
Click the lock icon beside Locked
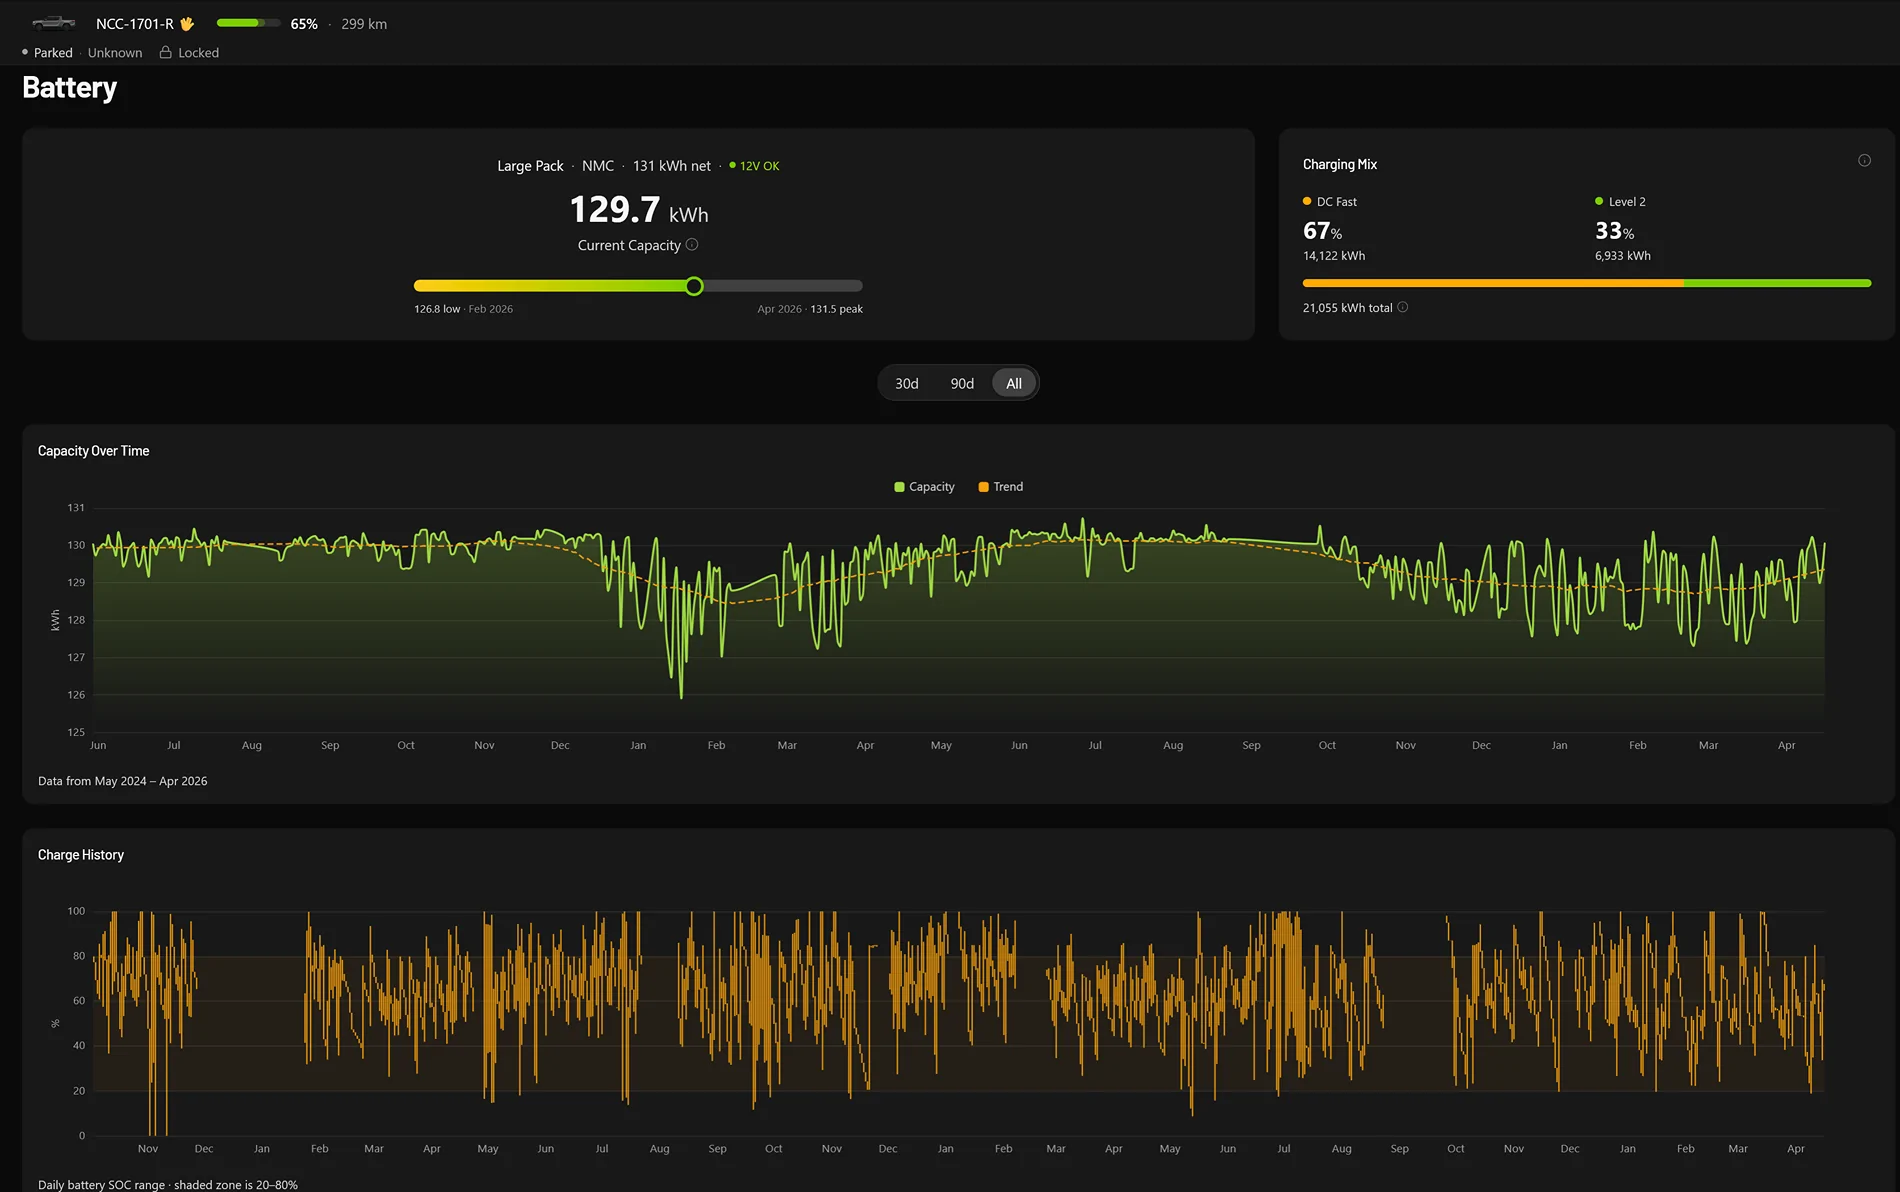coord(166,52)
